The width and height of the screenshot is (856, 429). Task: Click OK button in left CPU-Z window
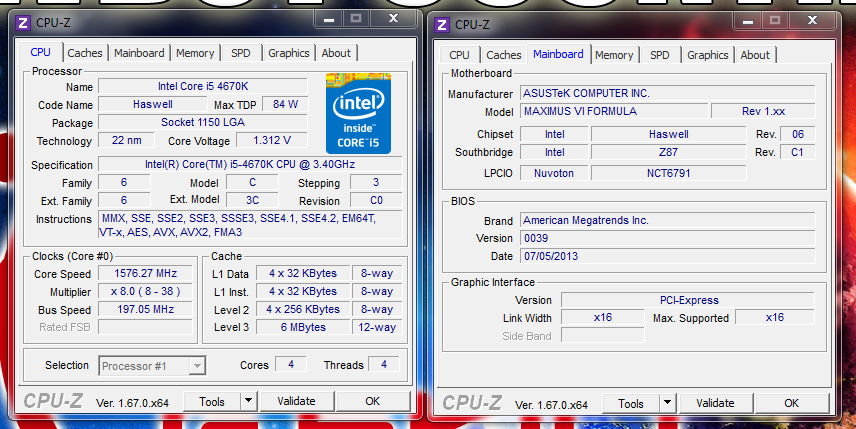point(373,401)
